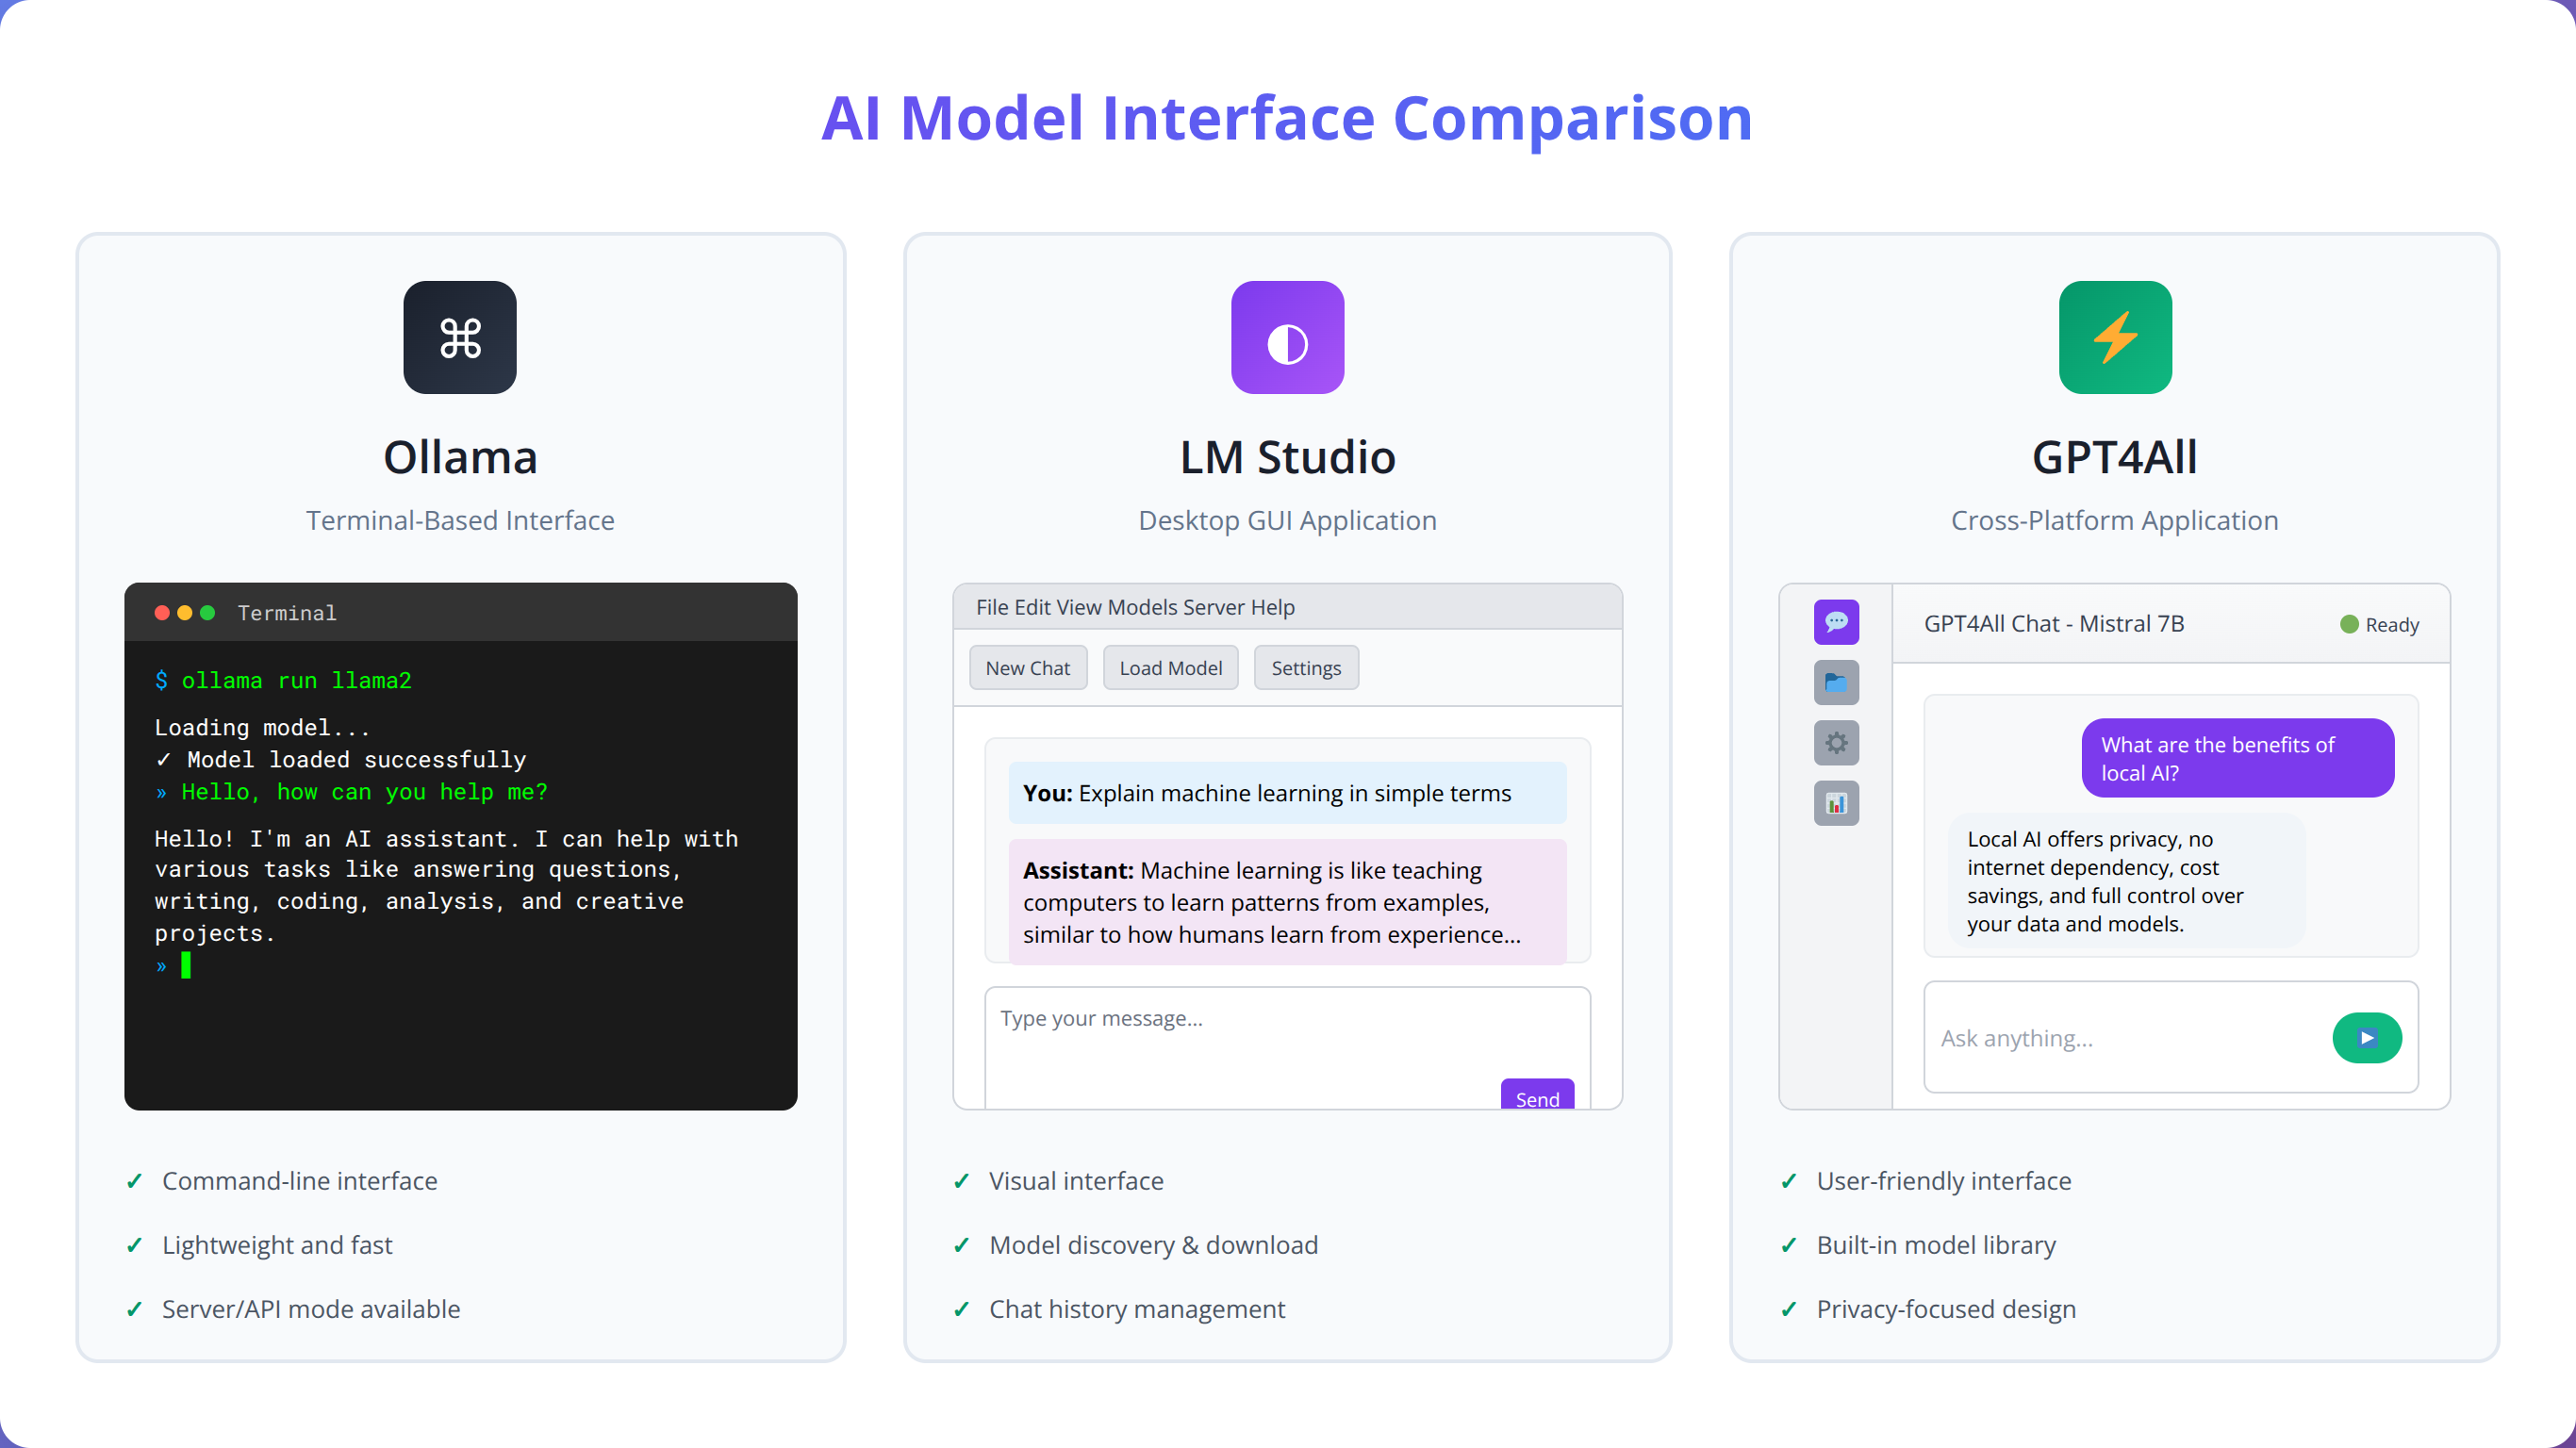The image size is (2576, 1448).
Task: Click the 'What are the benefits of local AI?' bubble
Action: click(x=2238, y=758)
